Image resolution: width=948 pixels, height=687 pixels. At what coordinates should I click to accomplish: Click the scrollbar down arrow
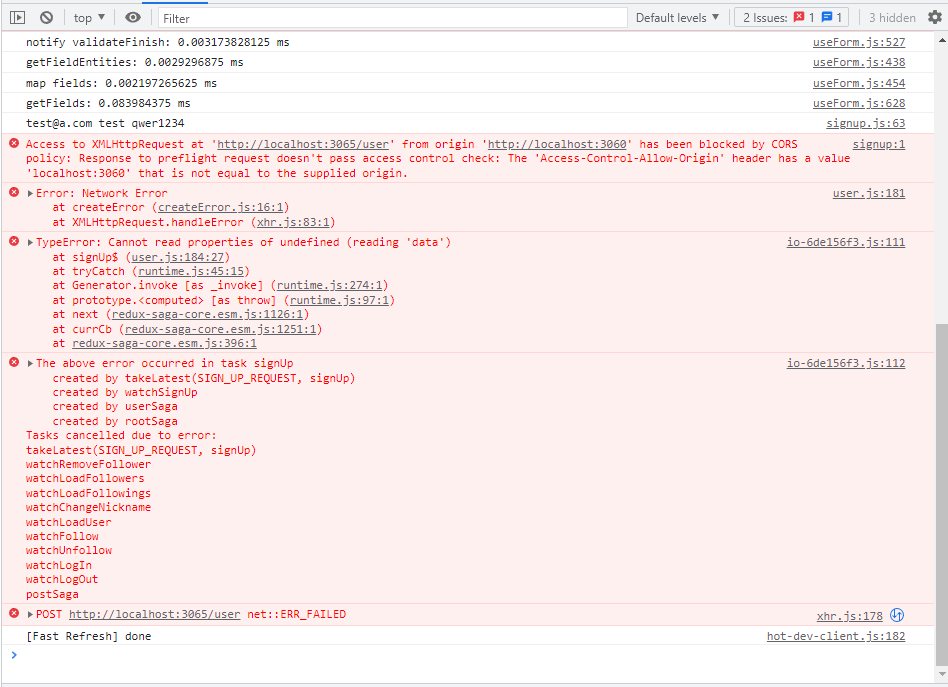click(941, 673)
